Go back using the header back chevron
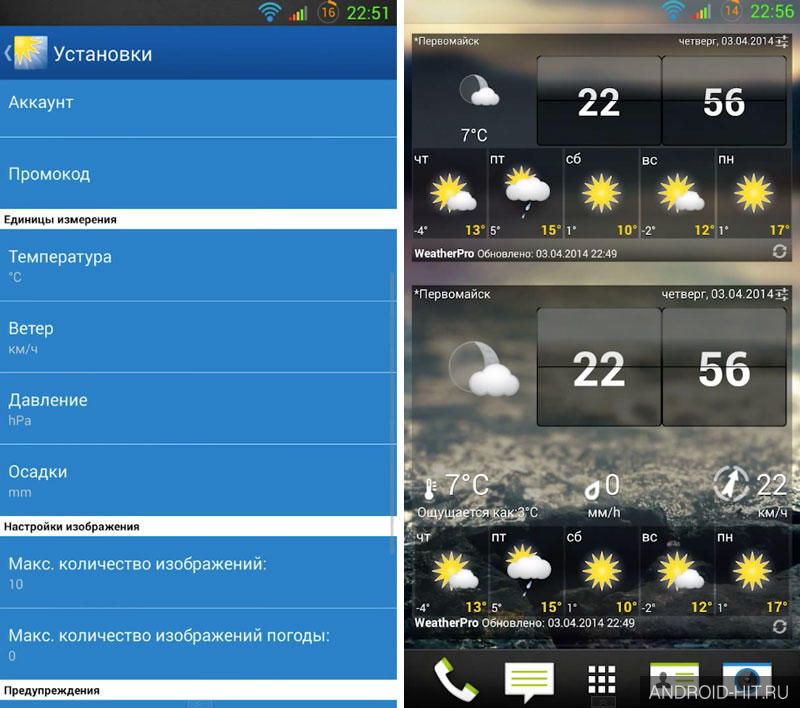Image resolution: width=800 pixels, height=708 pixels. [8, 53]
